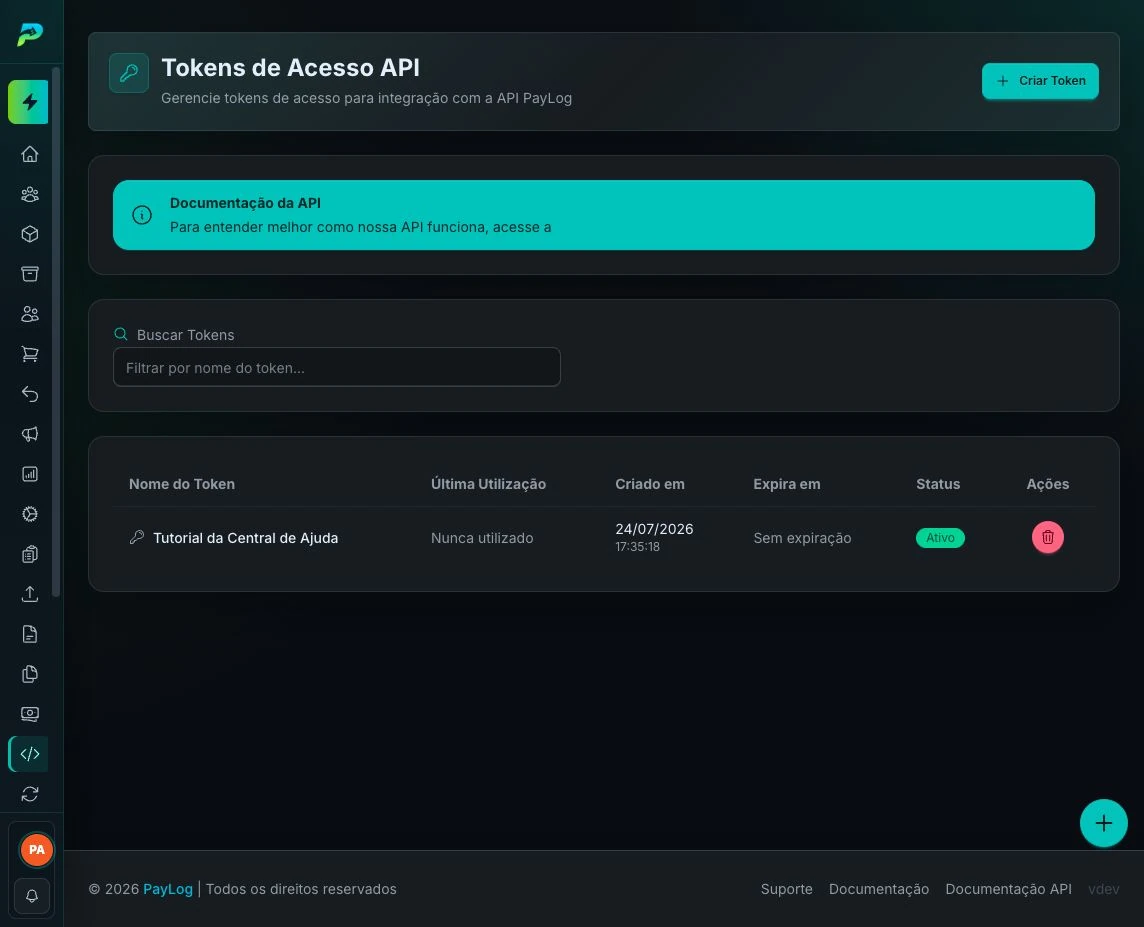Open the Documentação API footer link
The width and height of the screenshot is (1144, 927).
pos(1009,889)
